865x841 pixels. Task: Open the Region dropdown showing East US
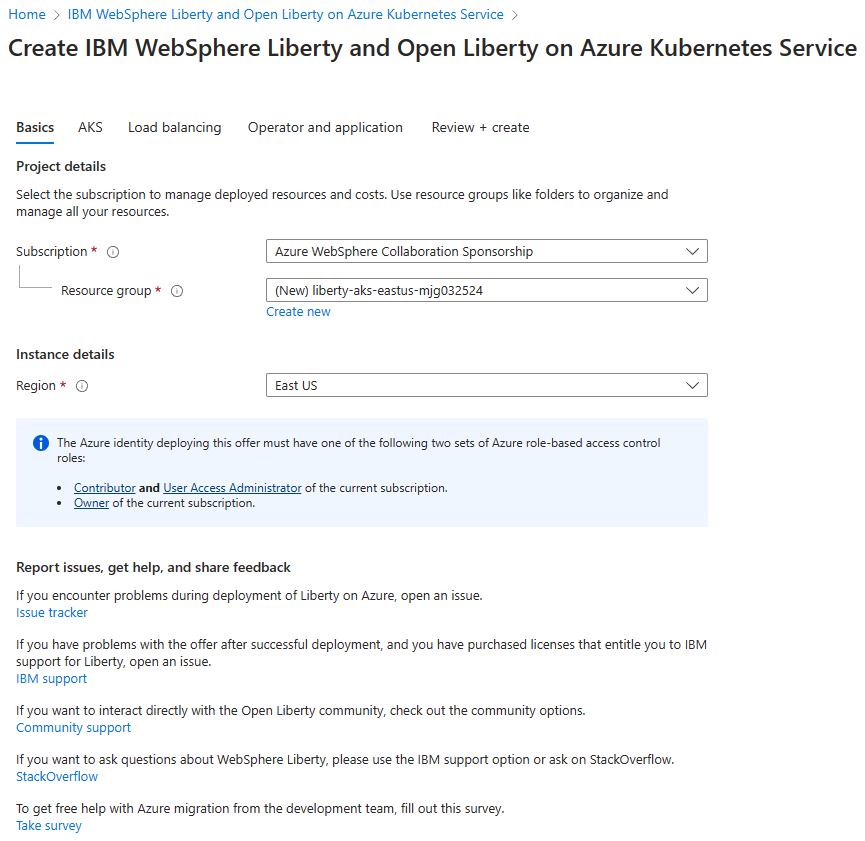(486, 386)
